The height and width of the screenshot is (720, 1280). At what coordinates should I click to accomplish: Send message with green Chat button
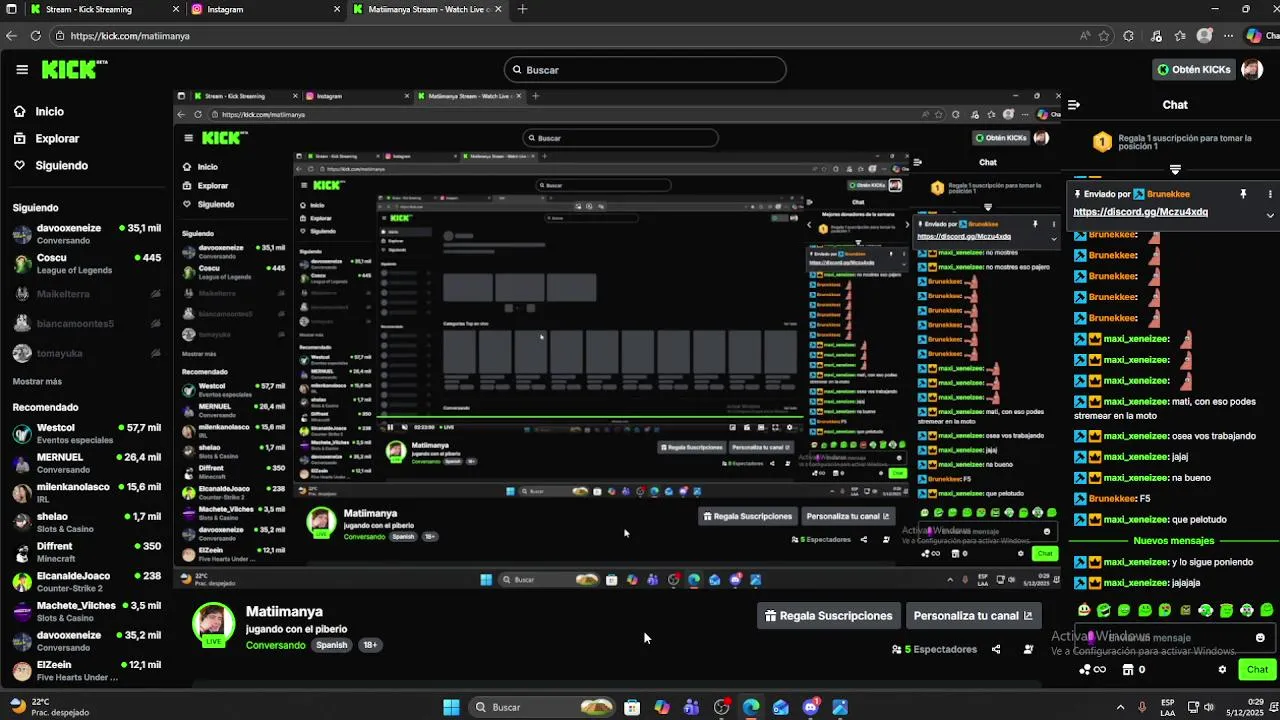(x=1257, y=670)
